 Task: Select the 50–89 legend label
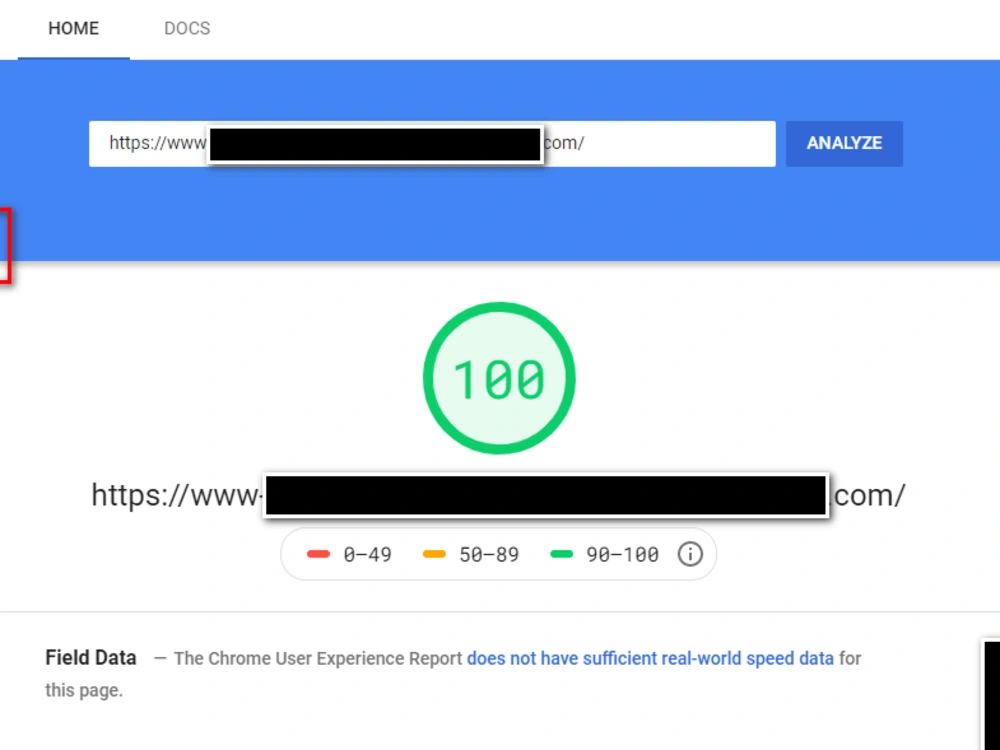point(489,554)
